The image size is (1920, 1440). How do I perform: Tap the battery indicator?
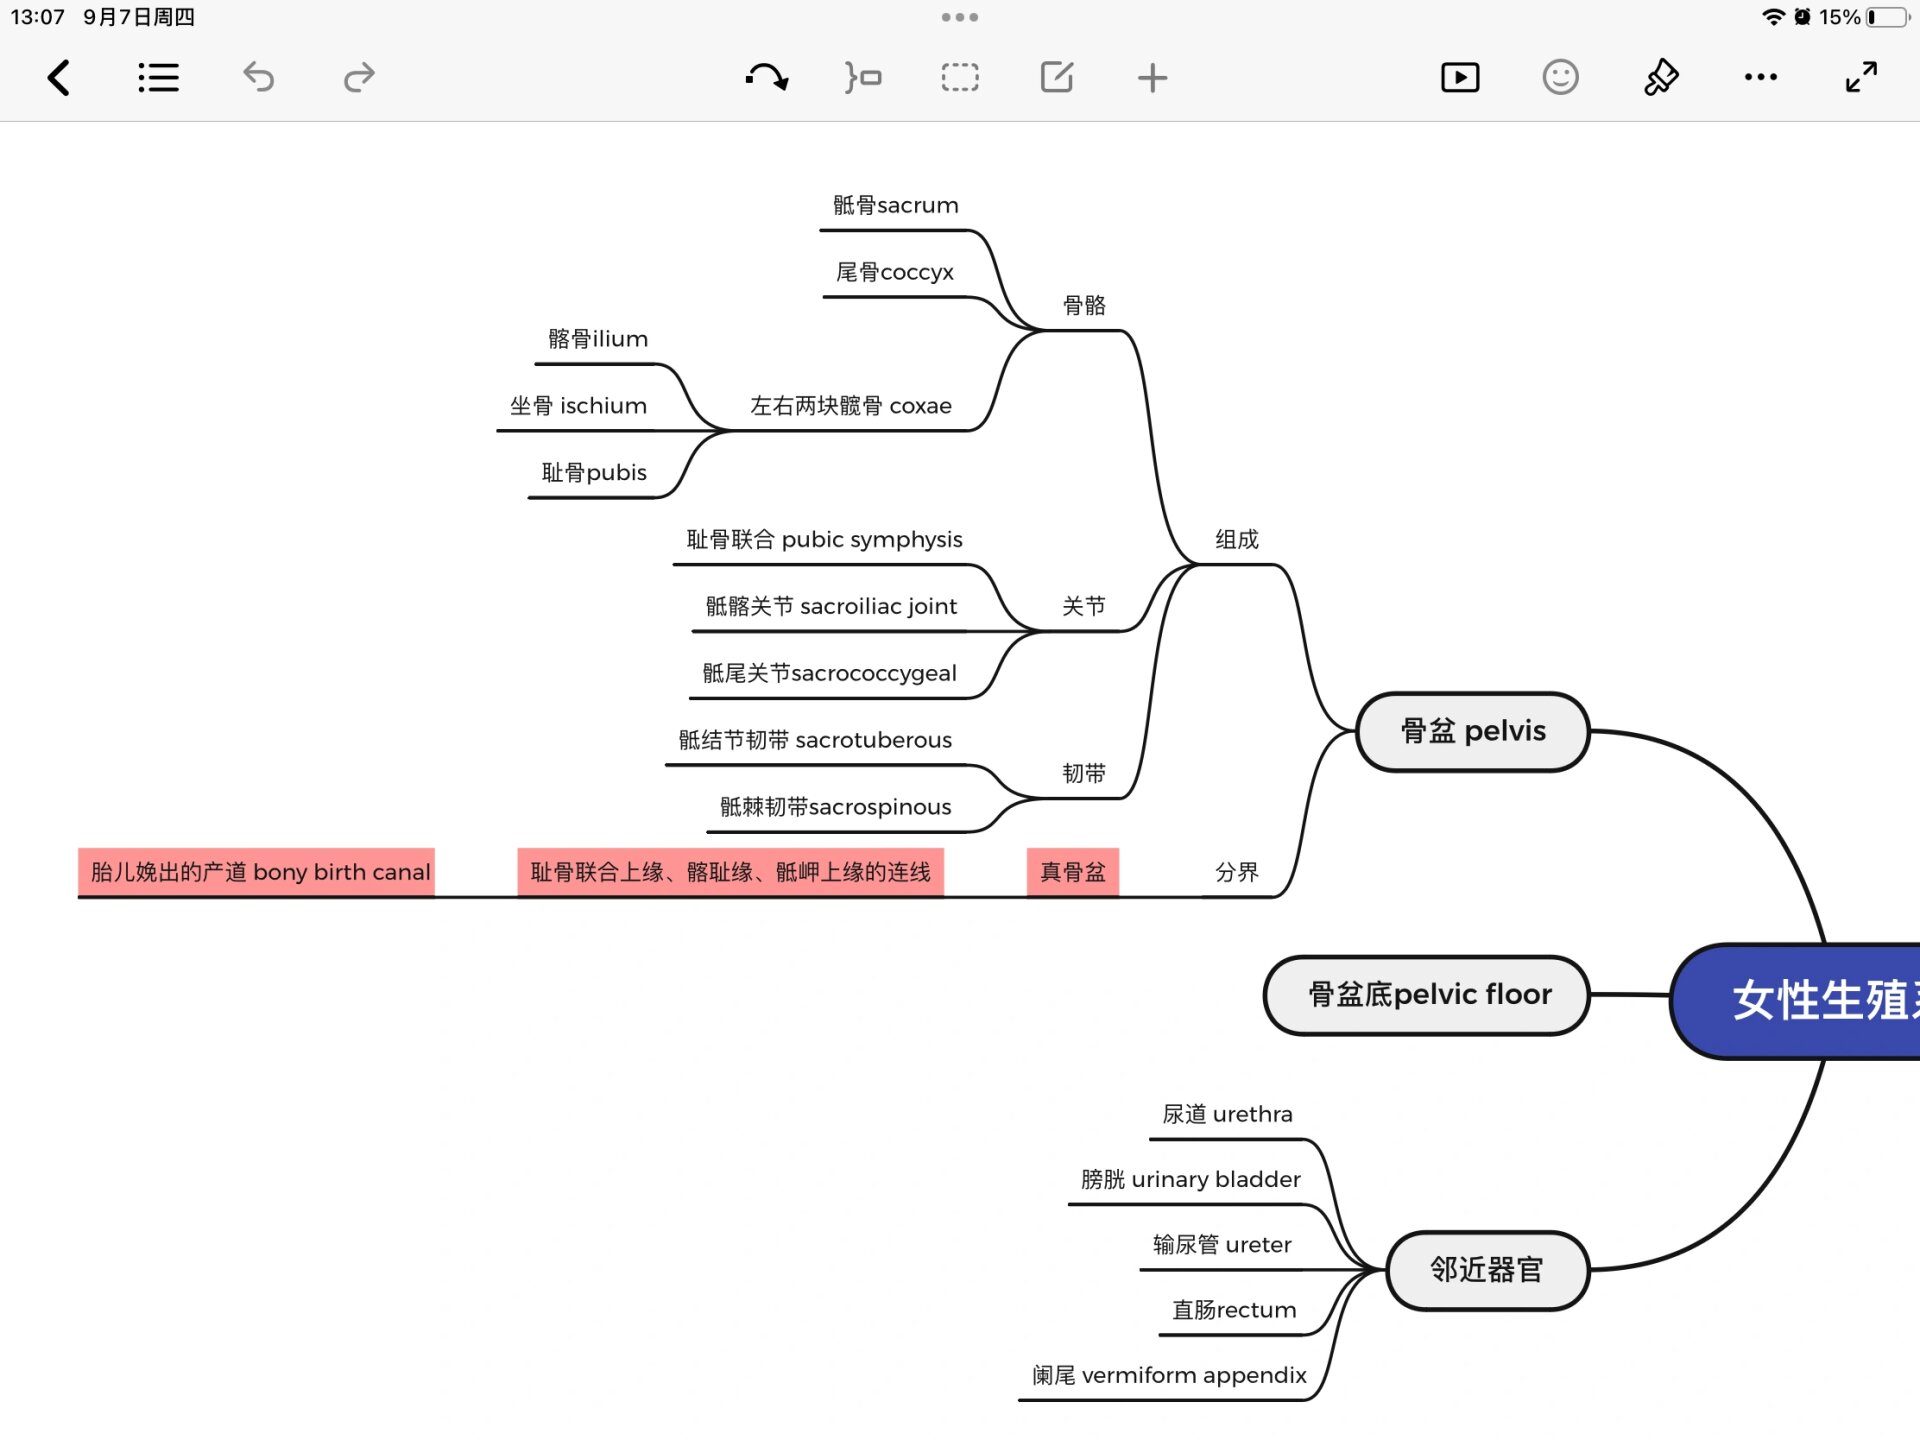pyautogui.click(x=1888, y=17)
